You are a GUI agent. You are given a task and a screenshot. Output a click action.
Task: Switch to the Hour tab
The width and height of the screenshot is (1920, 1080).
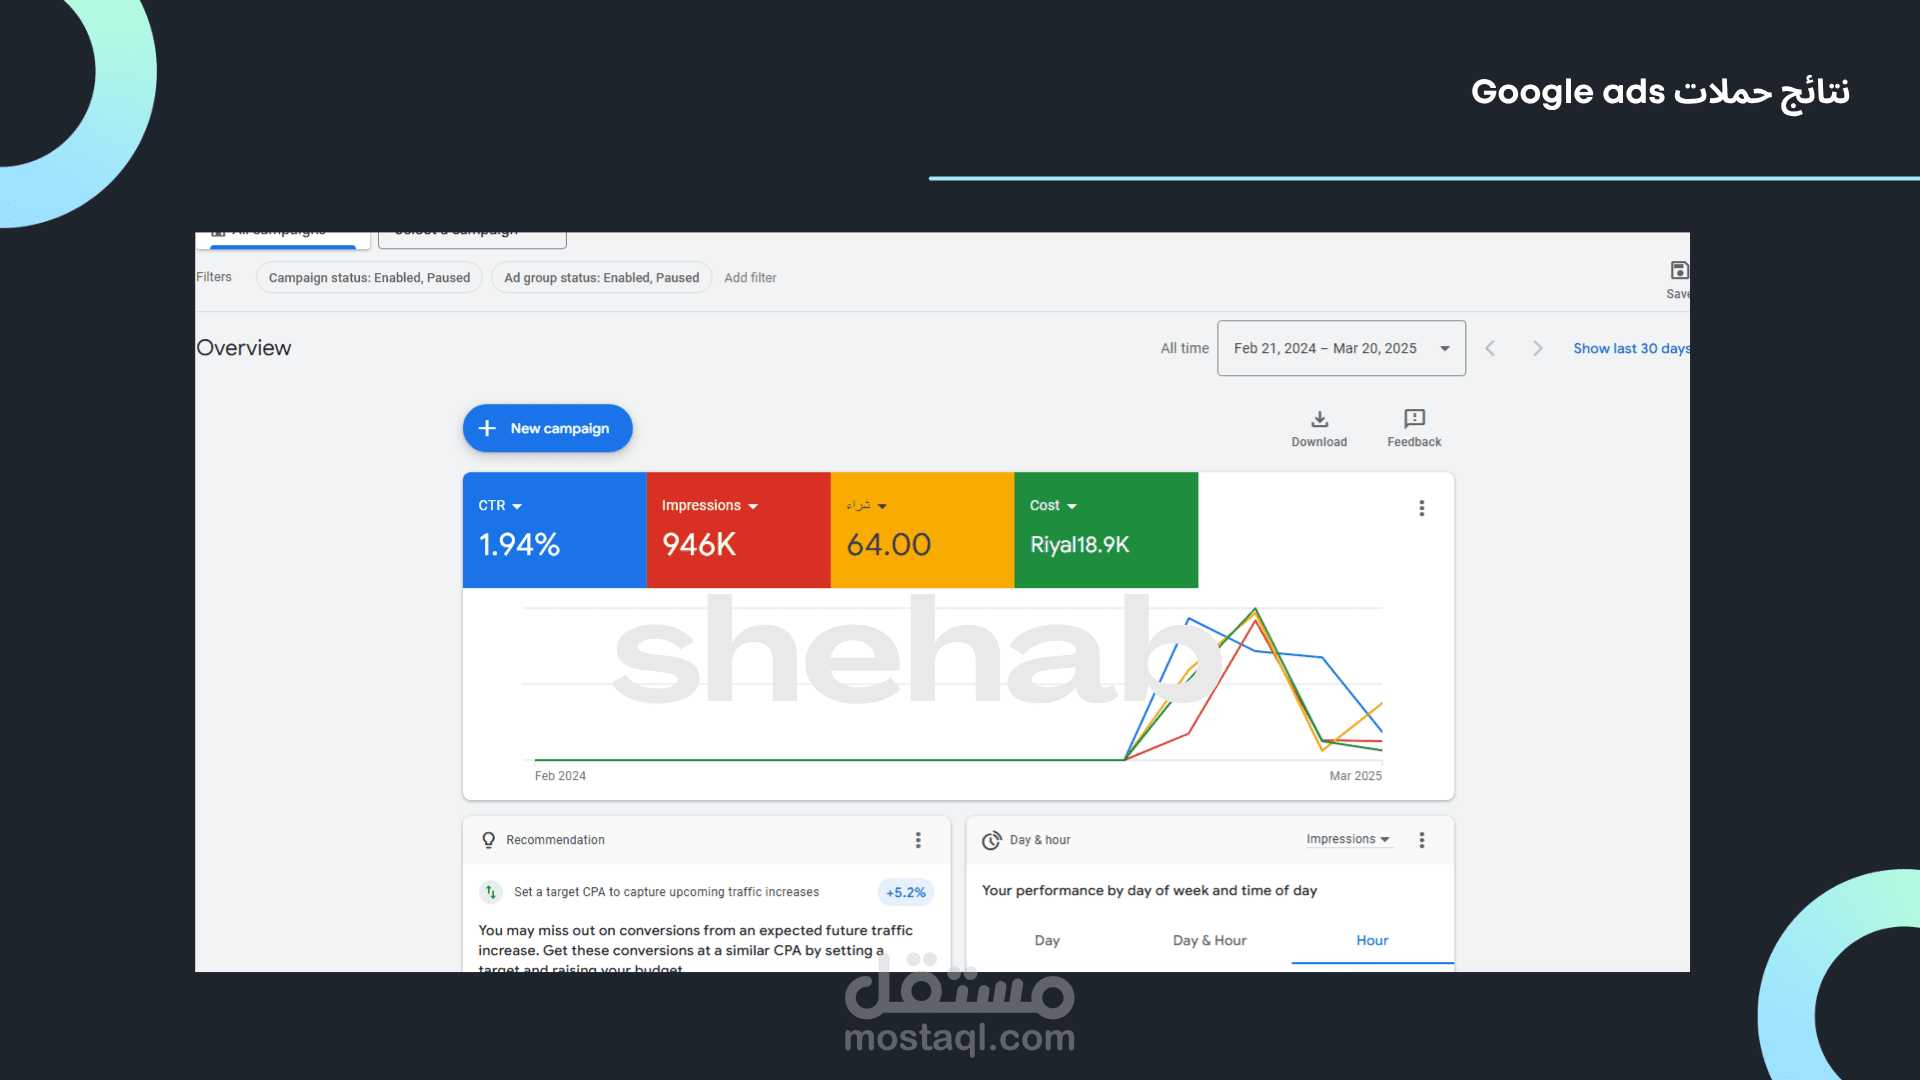1372,940
